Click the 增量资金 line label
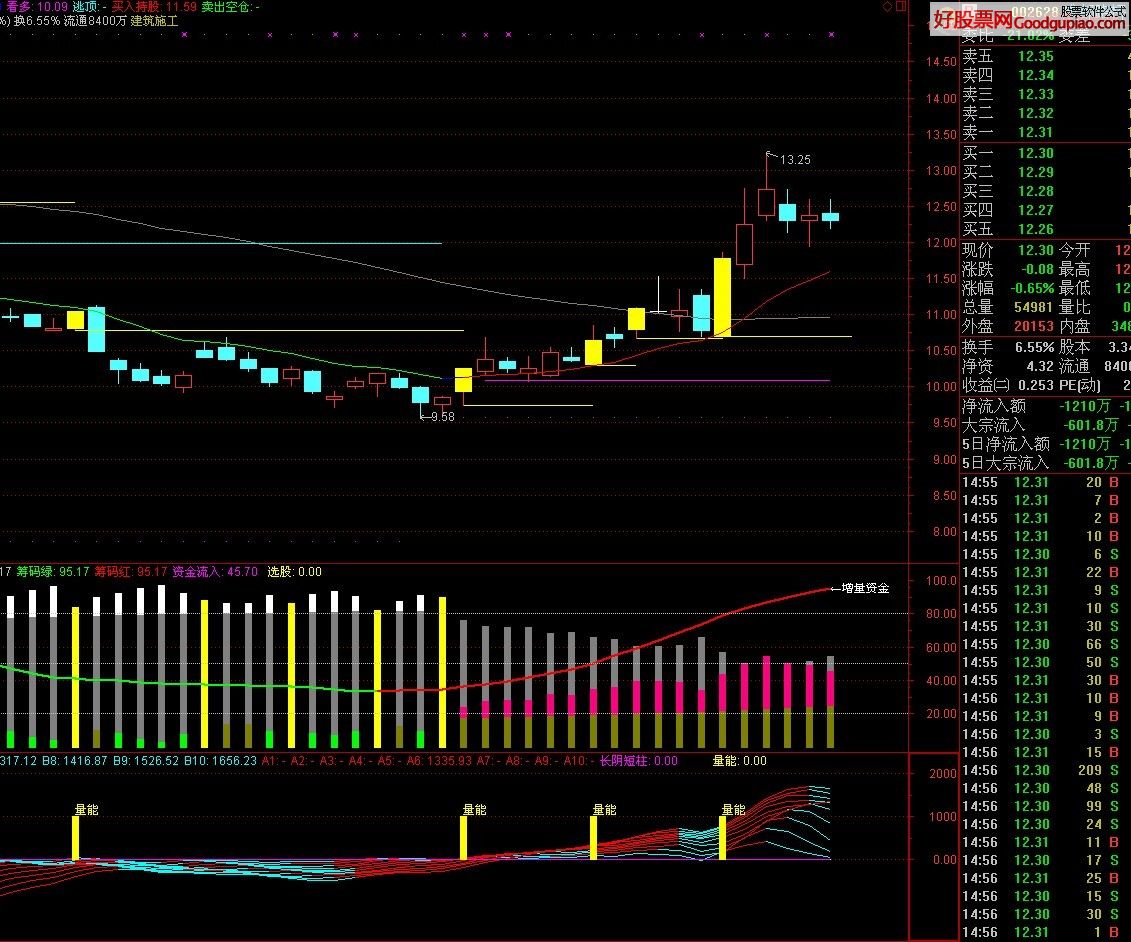Screen dimensions: 1131x942 coord(865,588)
